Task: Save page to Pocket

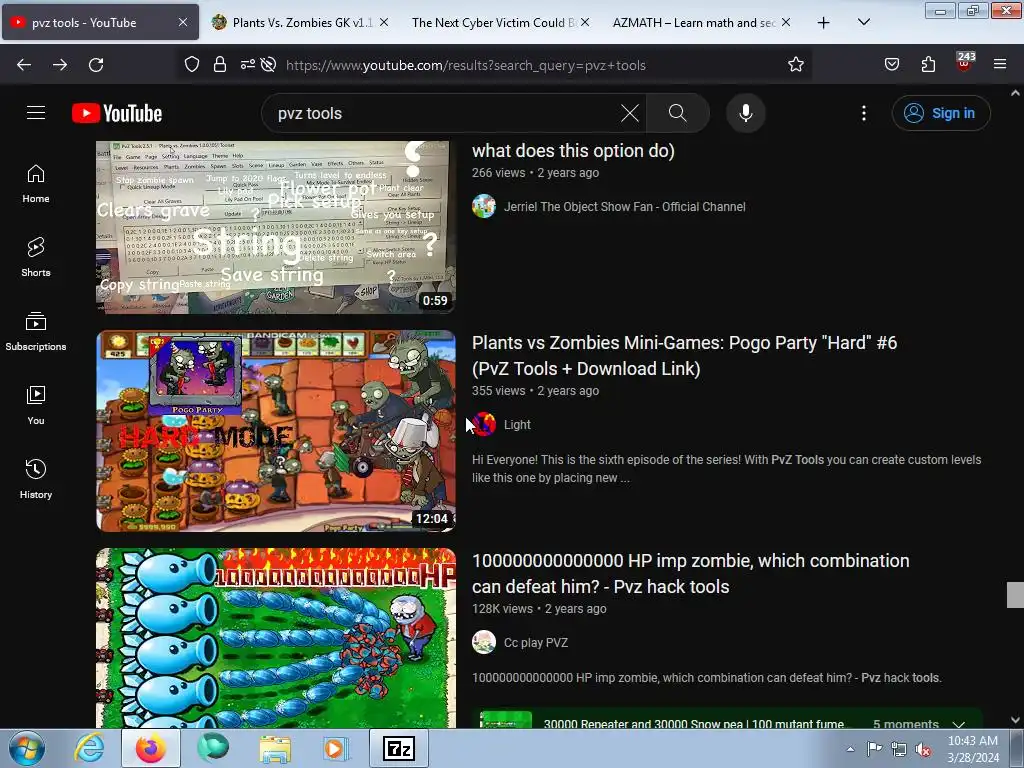Action: point(891,65)
